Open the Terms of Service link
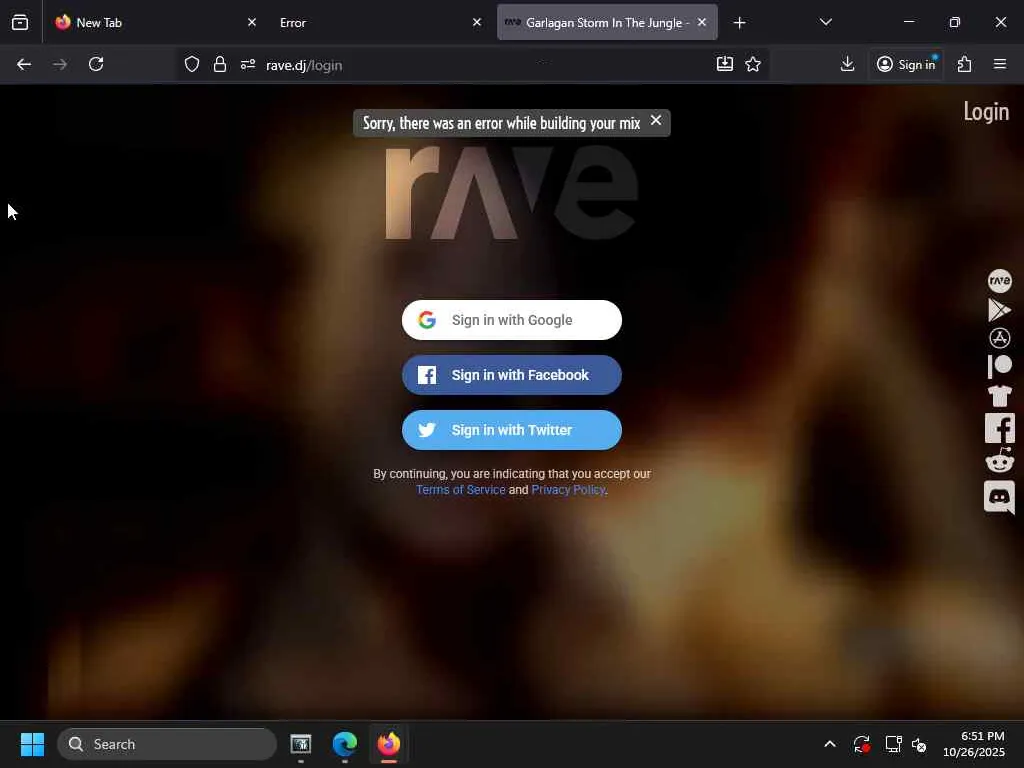 click(x=460, y=490)
